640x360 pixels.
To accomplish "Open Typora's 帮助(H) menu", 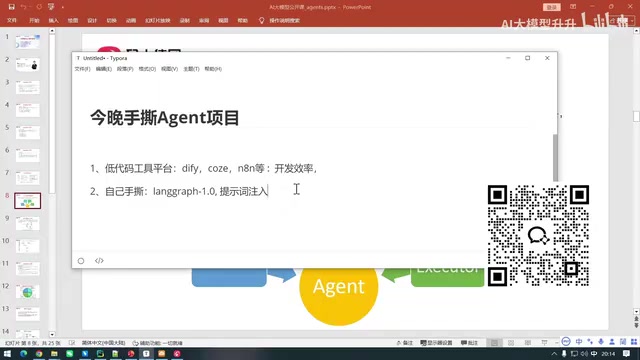I will 213,69.
